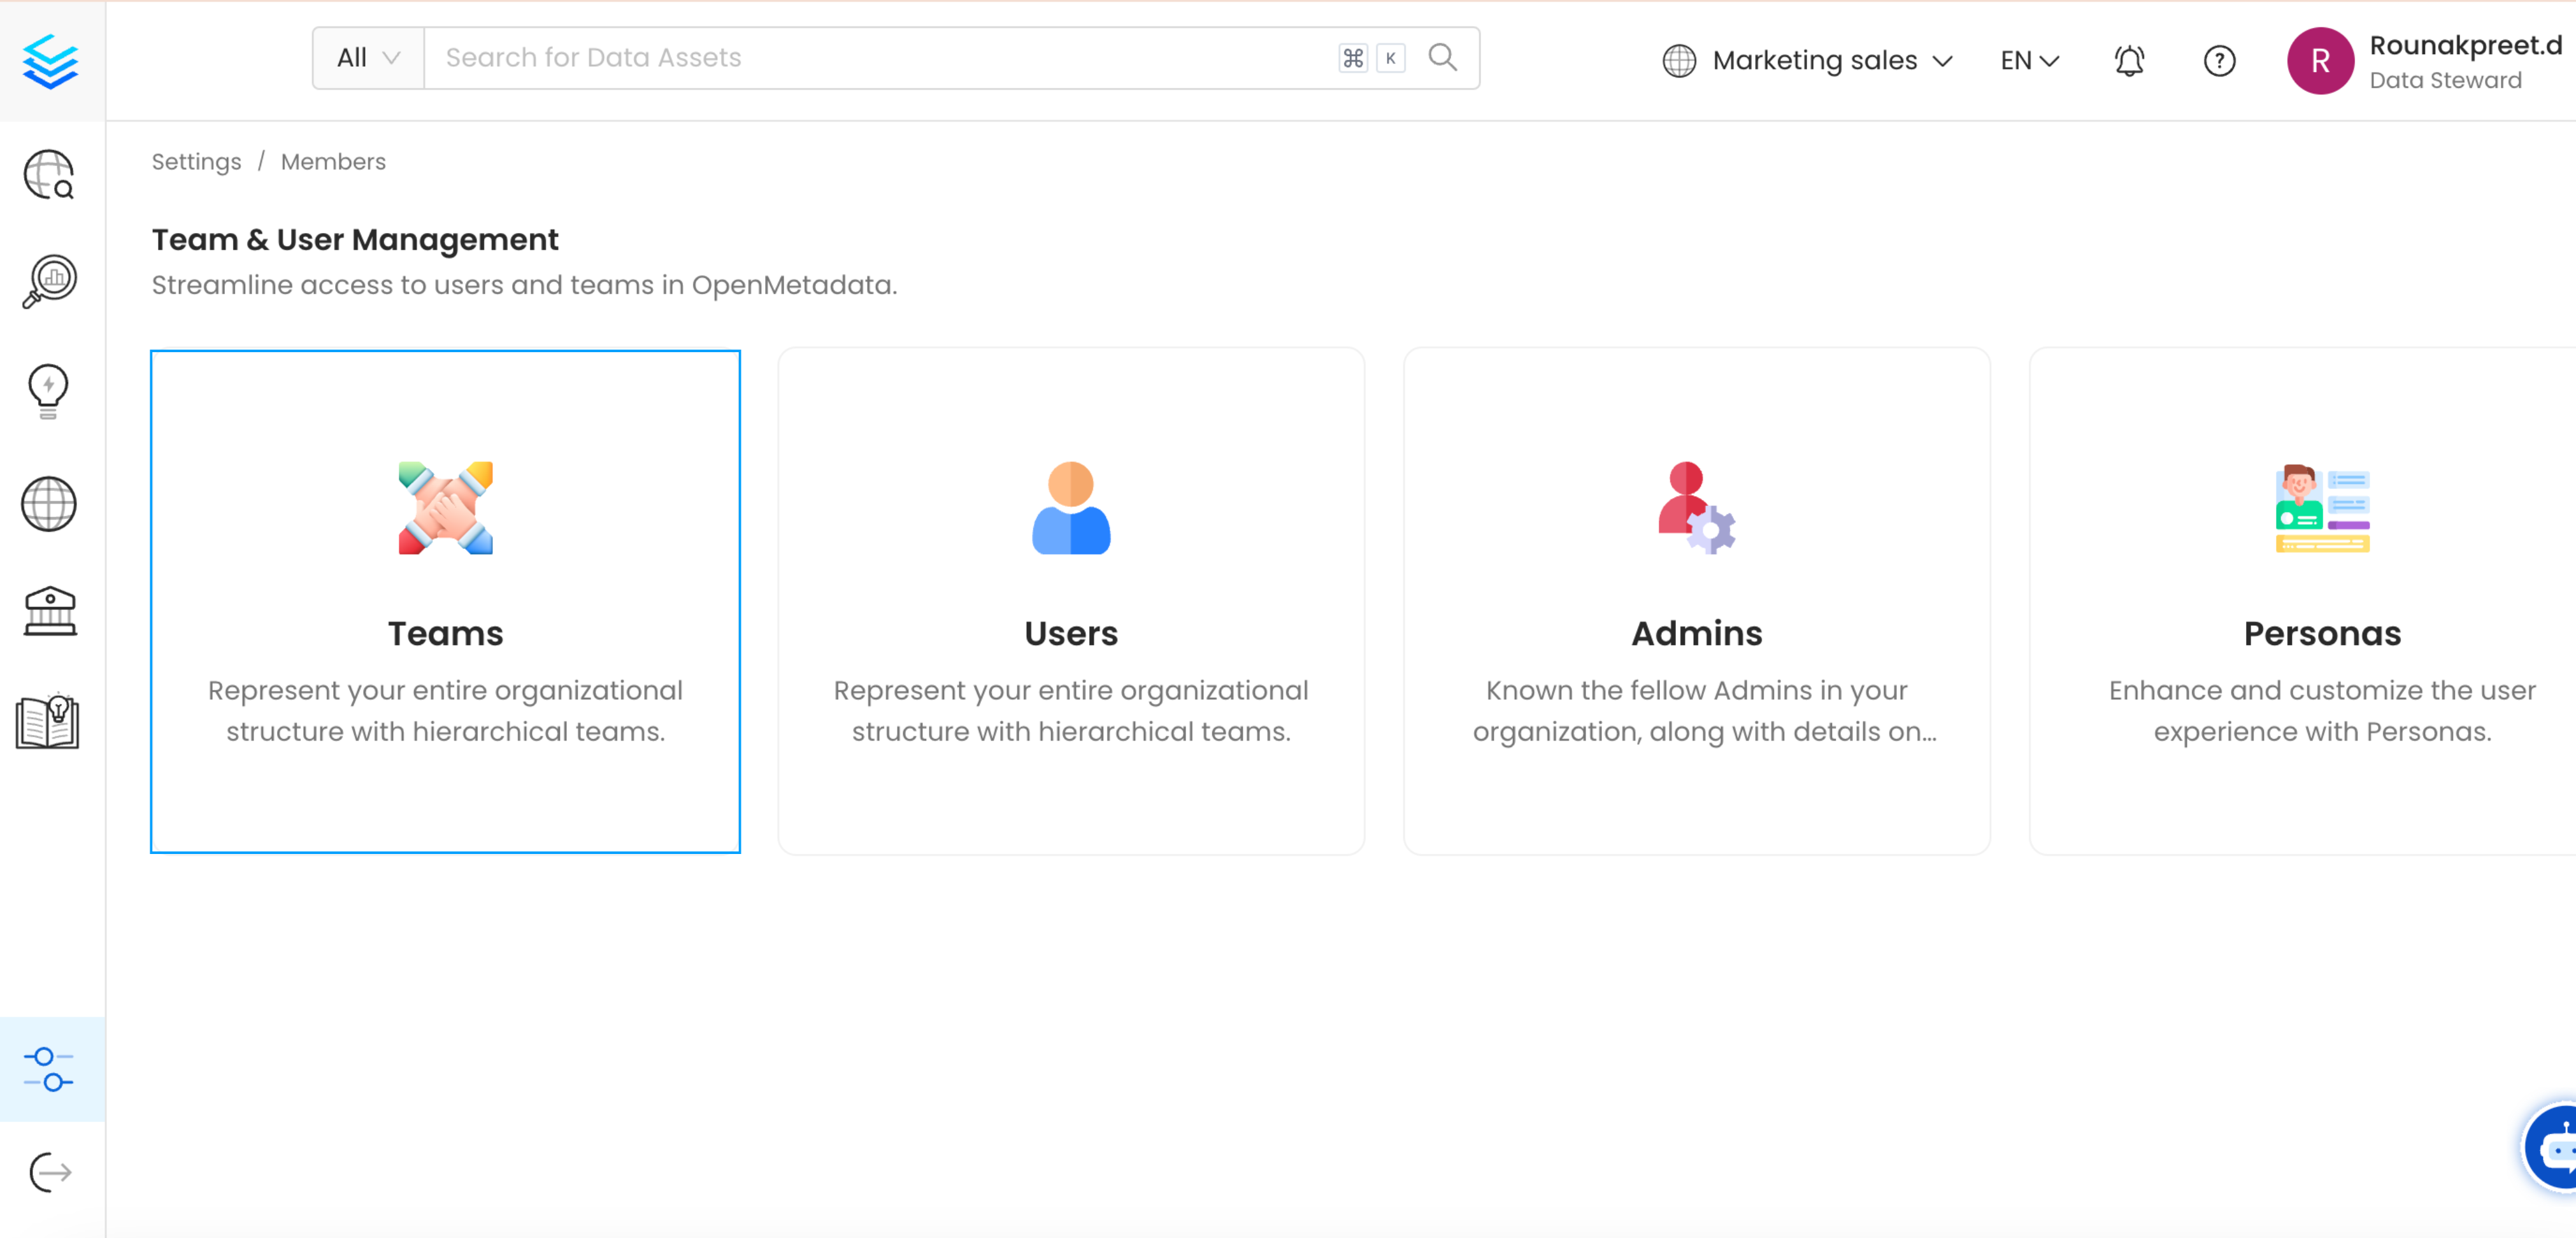
Task: Open the Observability lightbulb icon
Action: [48, 390]
